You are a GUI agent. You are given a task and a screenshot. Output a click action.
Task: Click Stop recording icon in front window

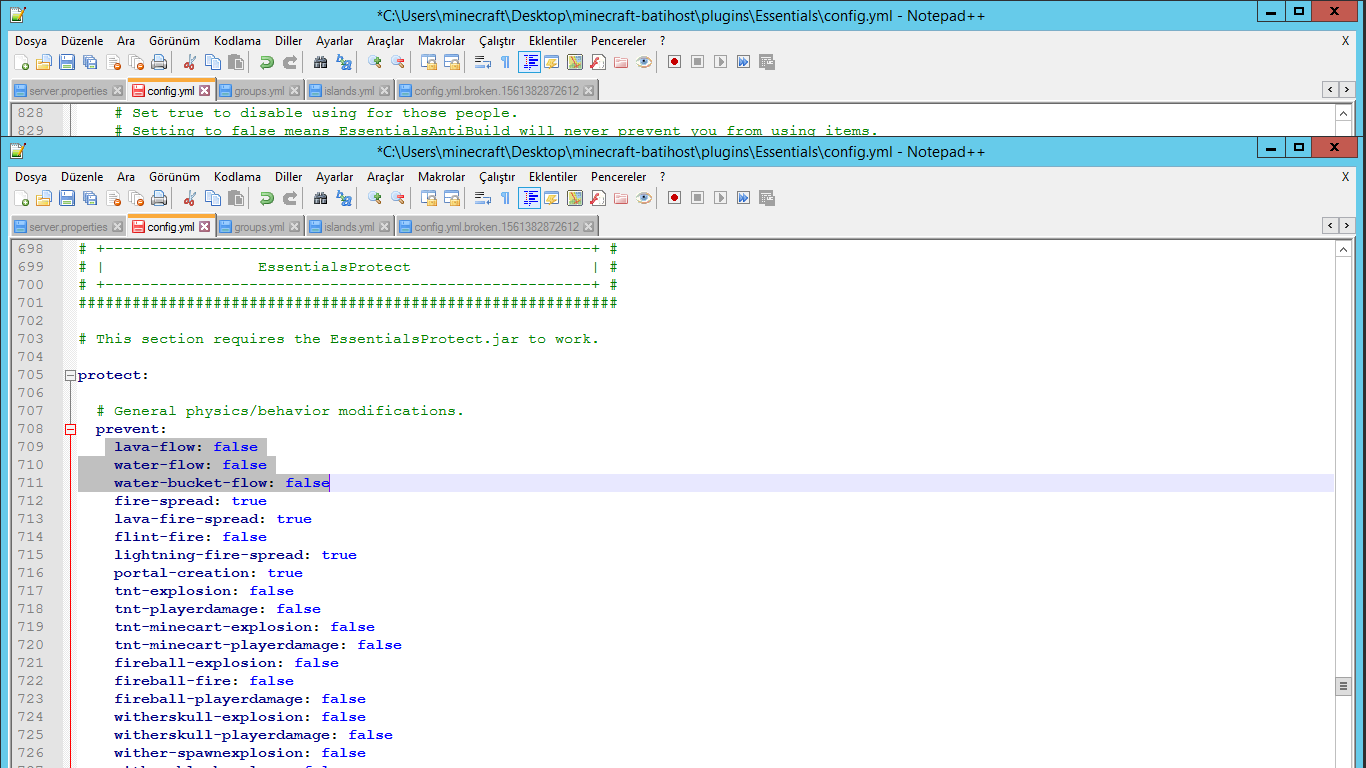(697, 198)
